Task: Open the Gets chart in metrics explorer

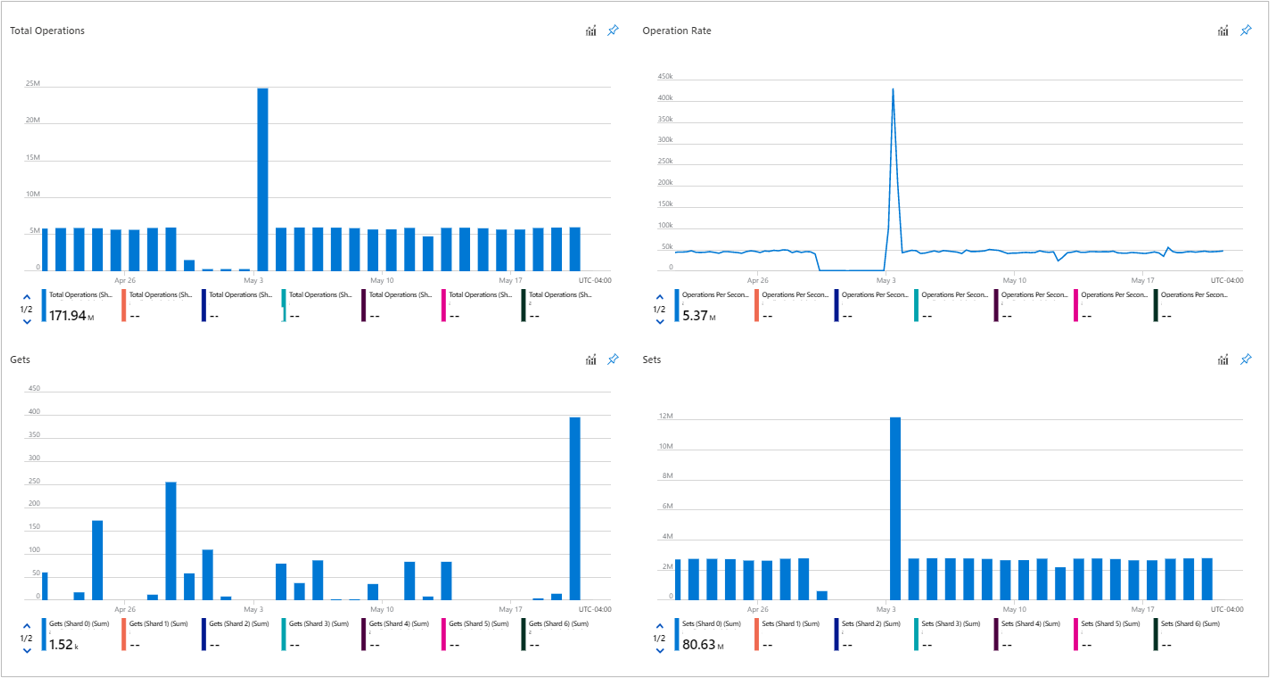Action: [x=590, y=359]
